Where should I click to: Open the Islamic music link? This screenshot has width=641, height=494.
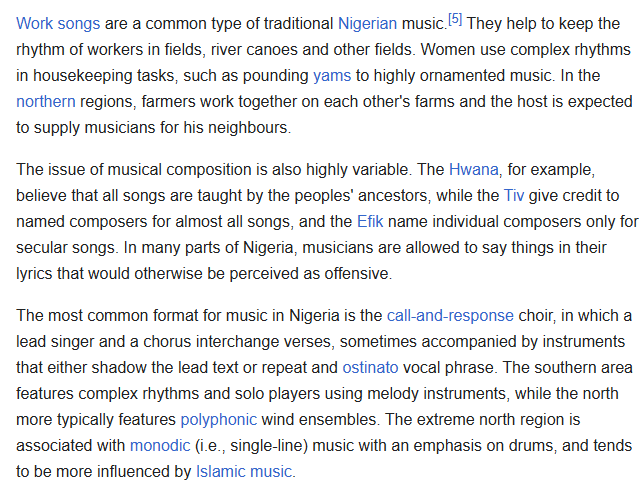(244, 472)
